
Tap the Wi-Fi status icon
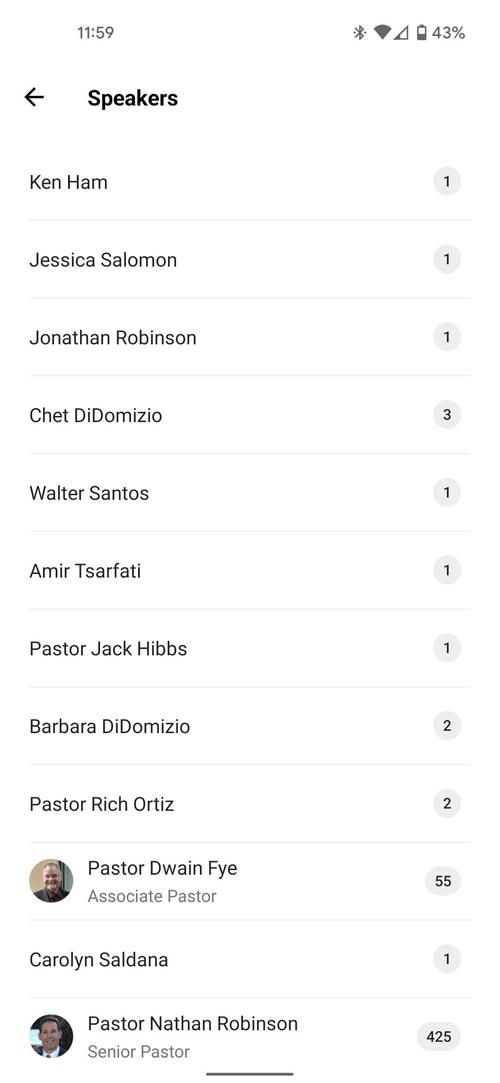pos(382,32)
